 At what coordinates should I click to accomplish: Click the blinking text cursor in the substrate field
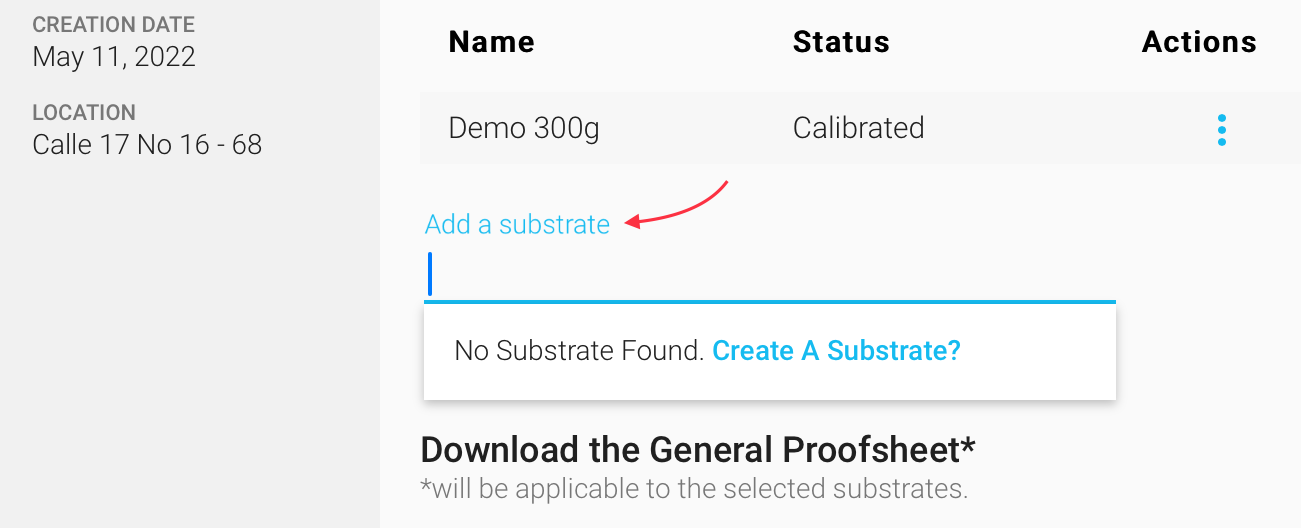430,274
